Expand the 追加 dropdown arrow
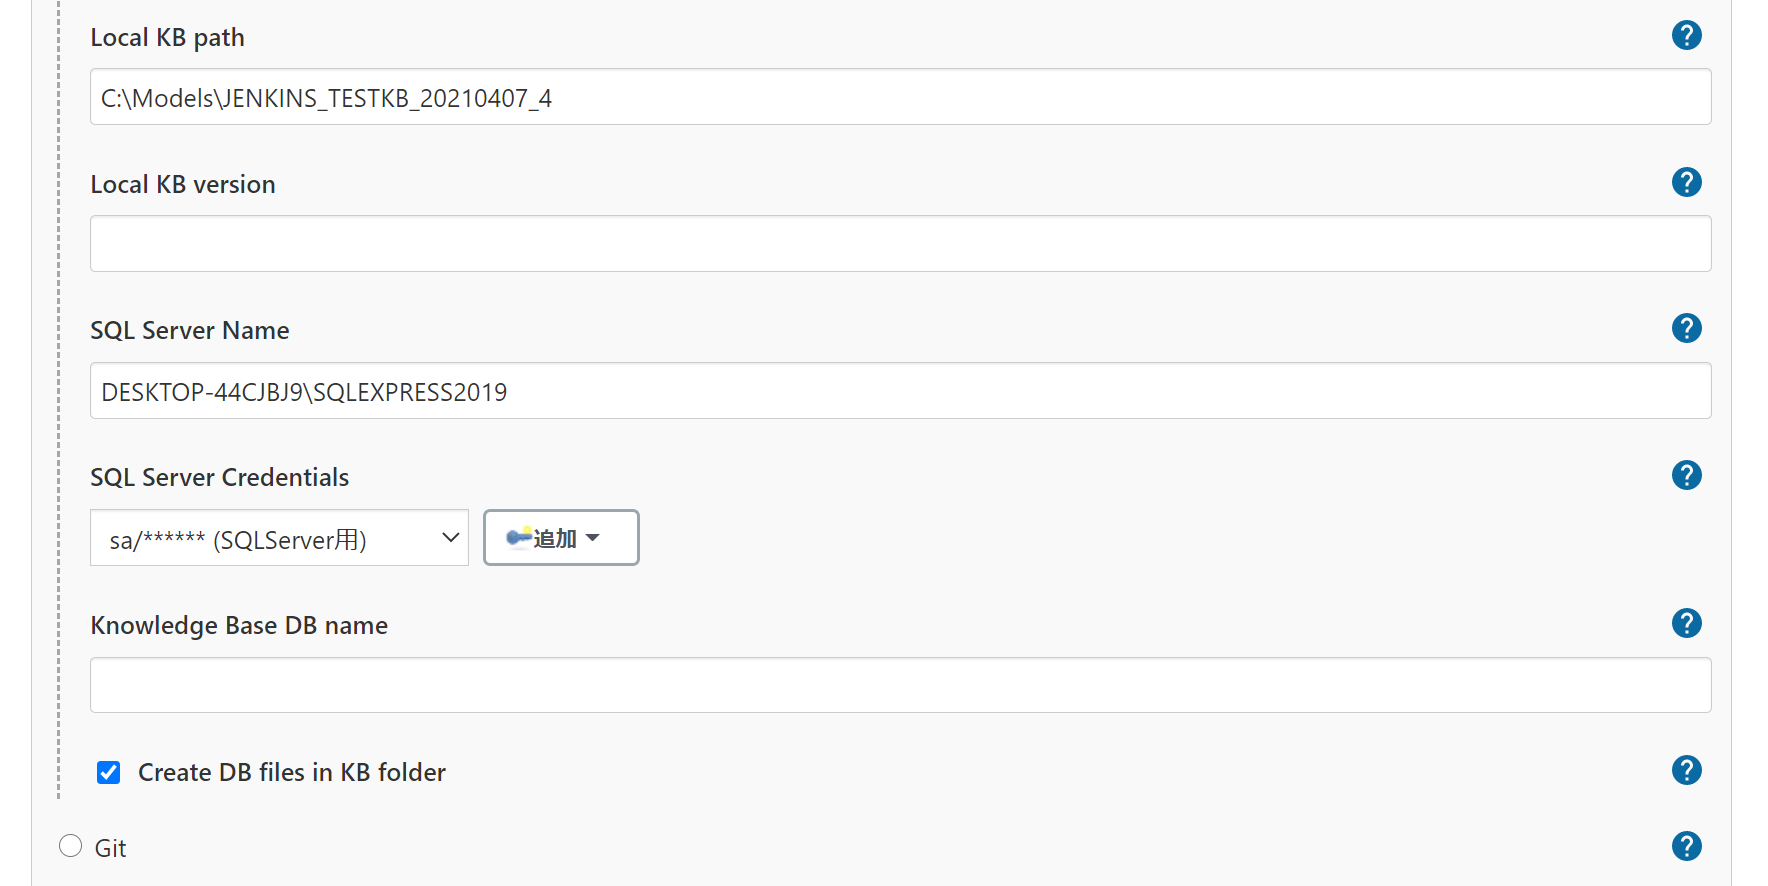 [x=593, y=538]
